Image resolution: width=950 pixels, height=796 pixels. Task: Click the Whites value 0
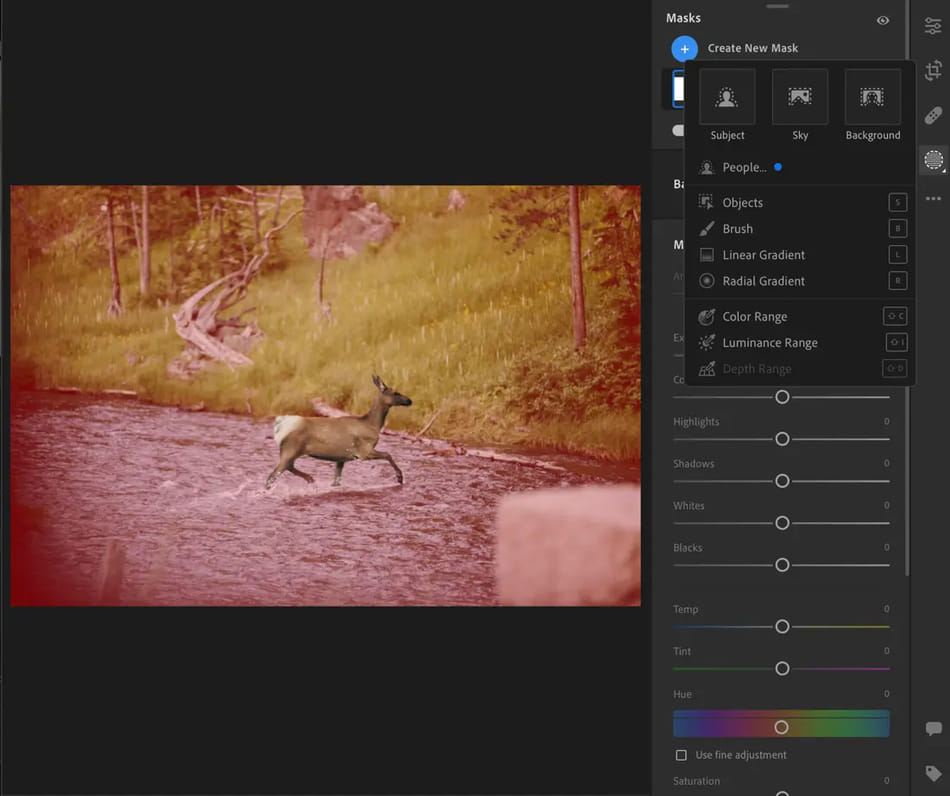(x=886, y=505)
